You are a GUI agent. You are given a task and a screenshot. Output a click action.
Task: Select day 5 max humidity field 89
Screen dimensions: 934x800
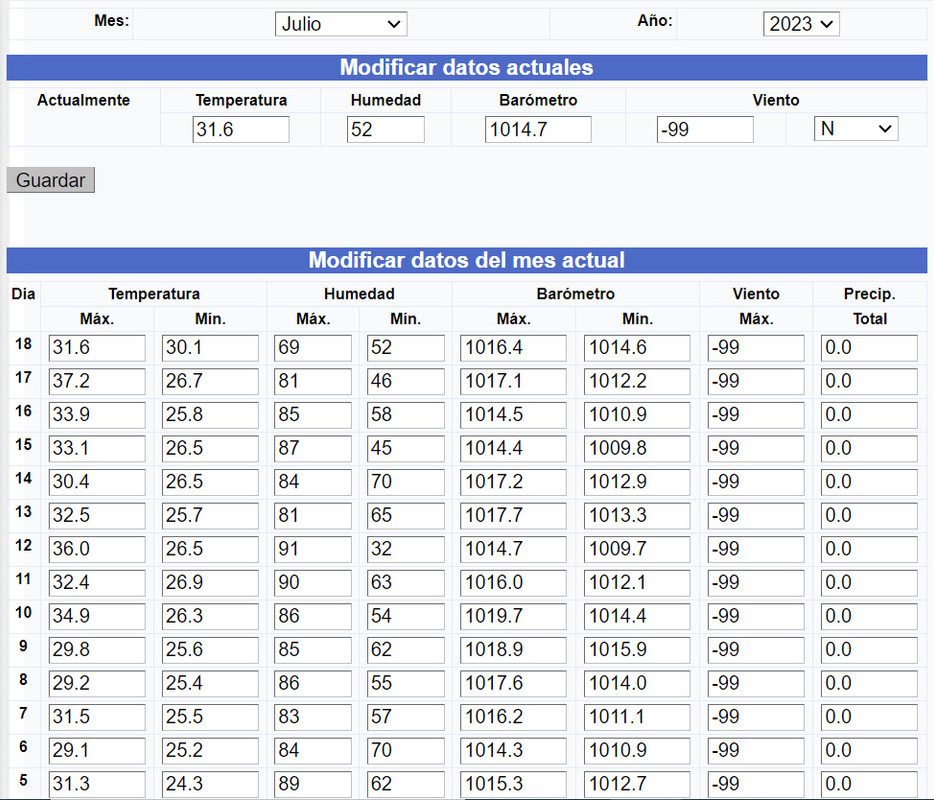point(313,784)
